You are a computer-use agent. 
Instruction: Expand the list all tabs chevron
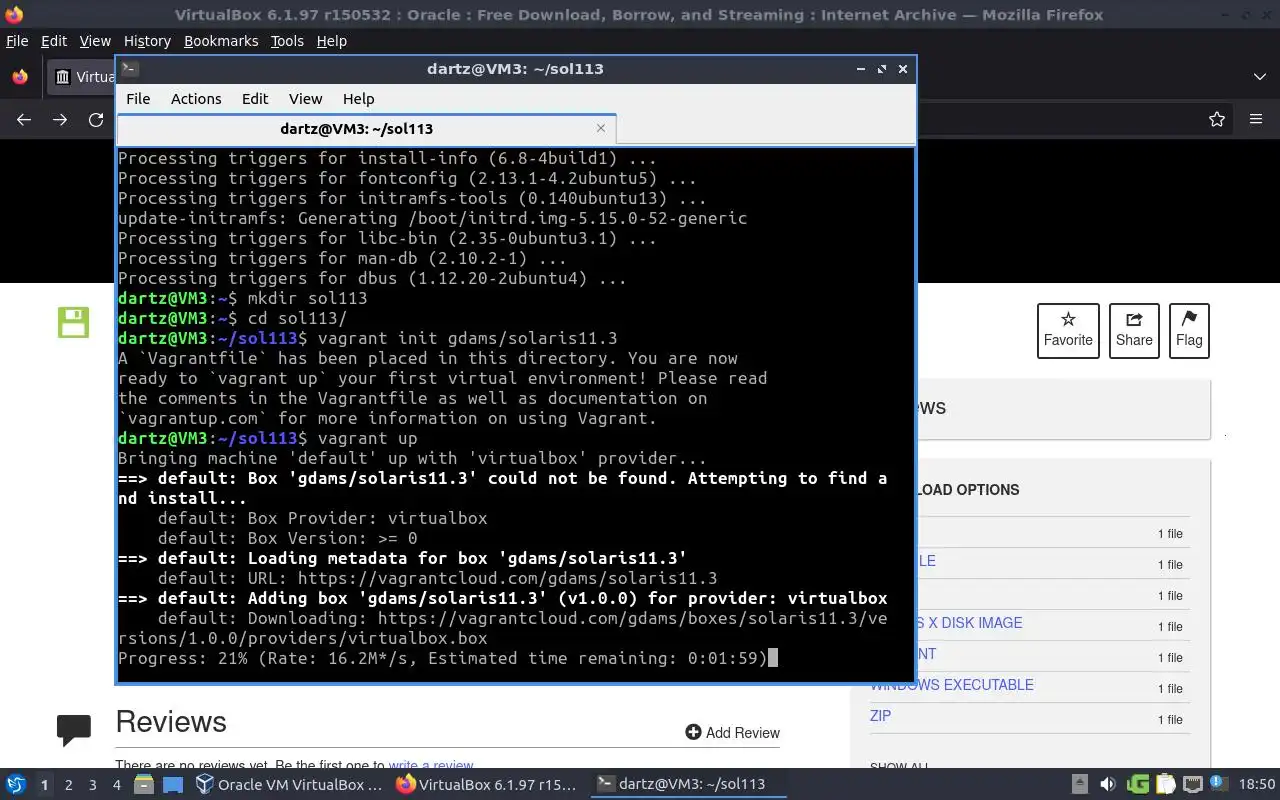tap(1260, 77)
